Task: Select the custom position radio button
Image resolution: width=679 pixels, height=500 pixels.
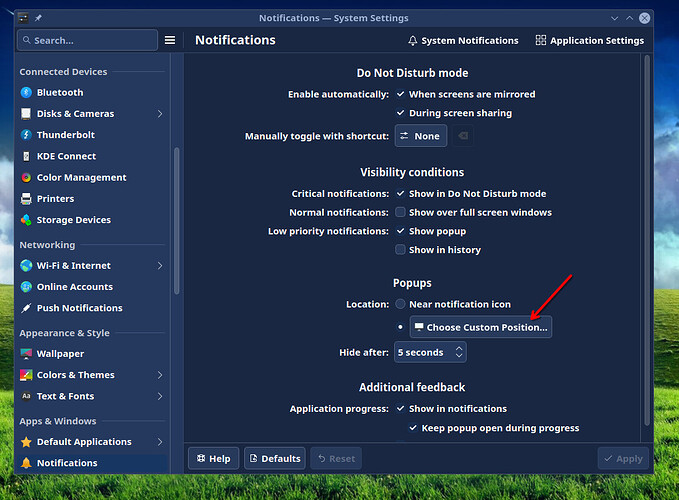Action: pos(400,327)
